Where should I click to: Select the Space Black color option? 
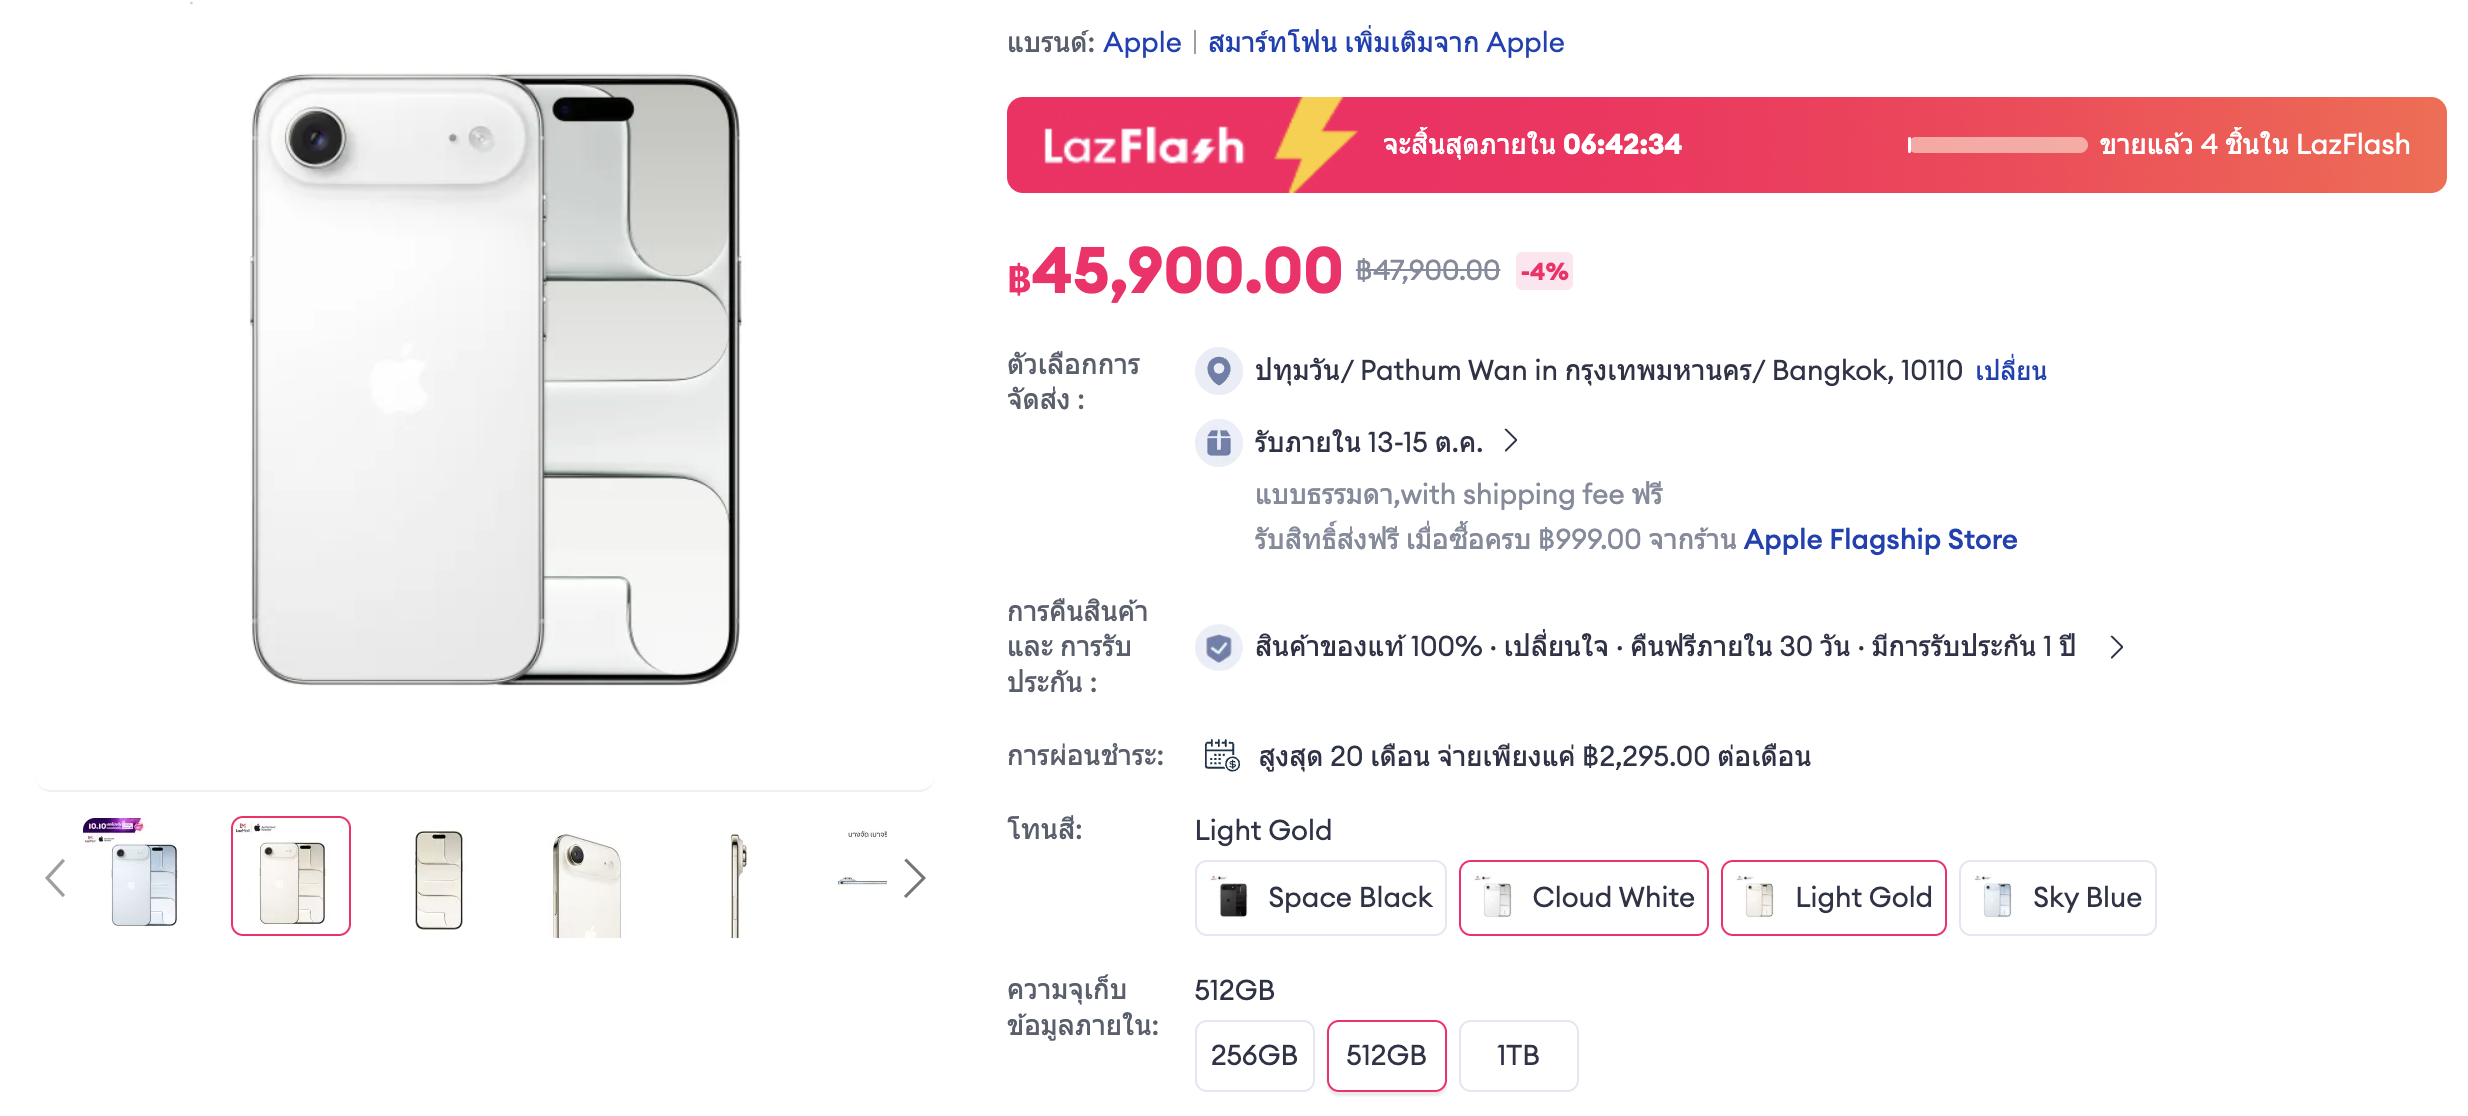[x=1320, y=898]
